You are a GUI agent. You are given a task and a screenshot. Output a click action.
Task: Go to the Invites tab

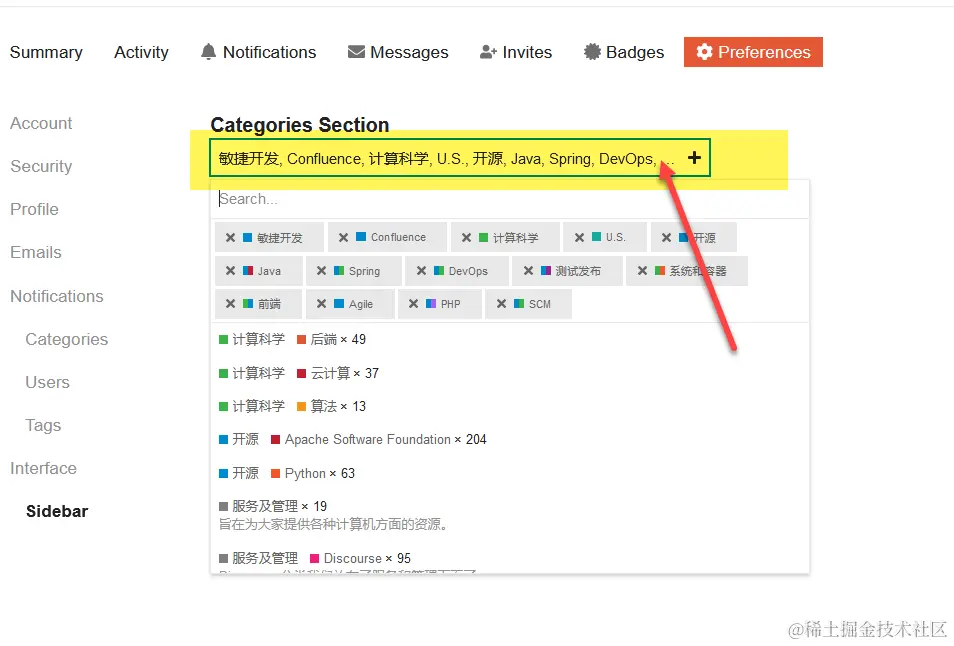(x=515, y=52)
